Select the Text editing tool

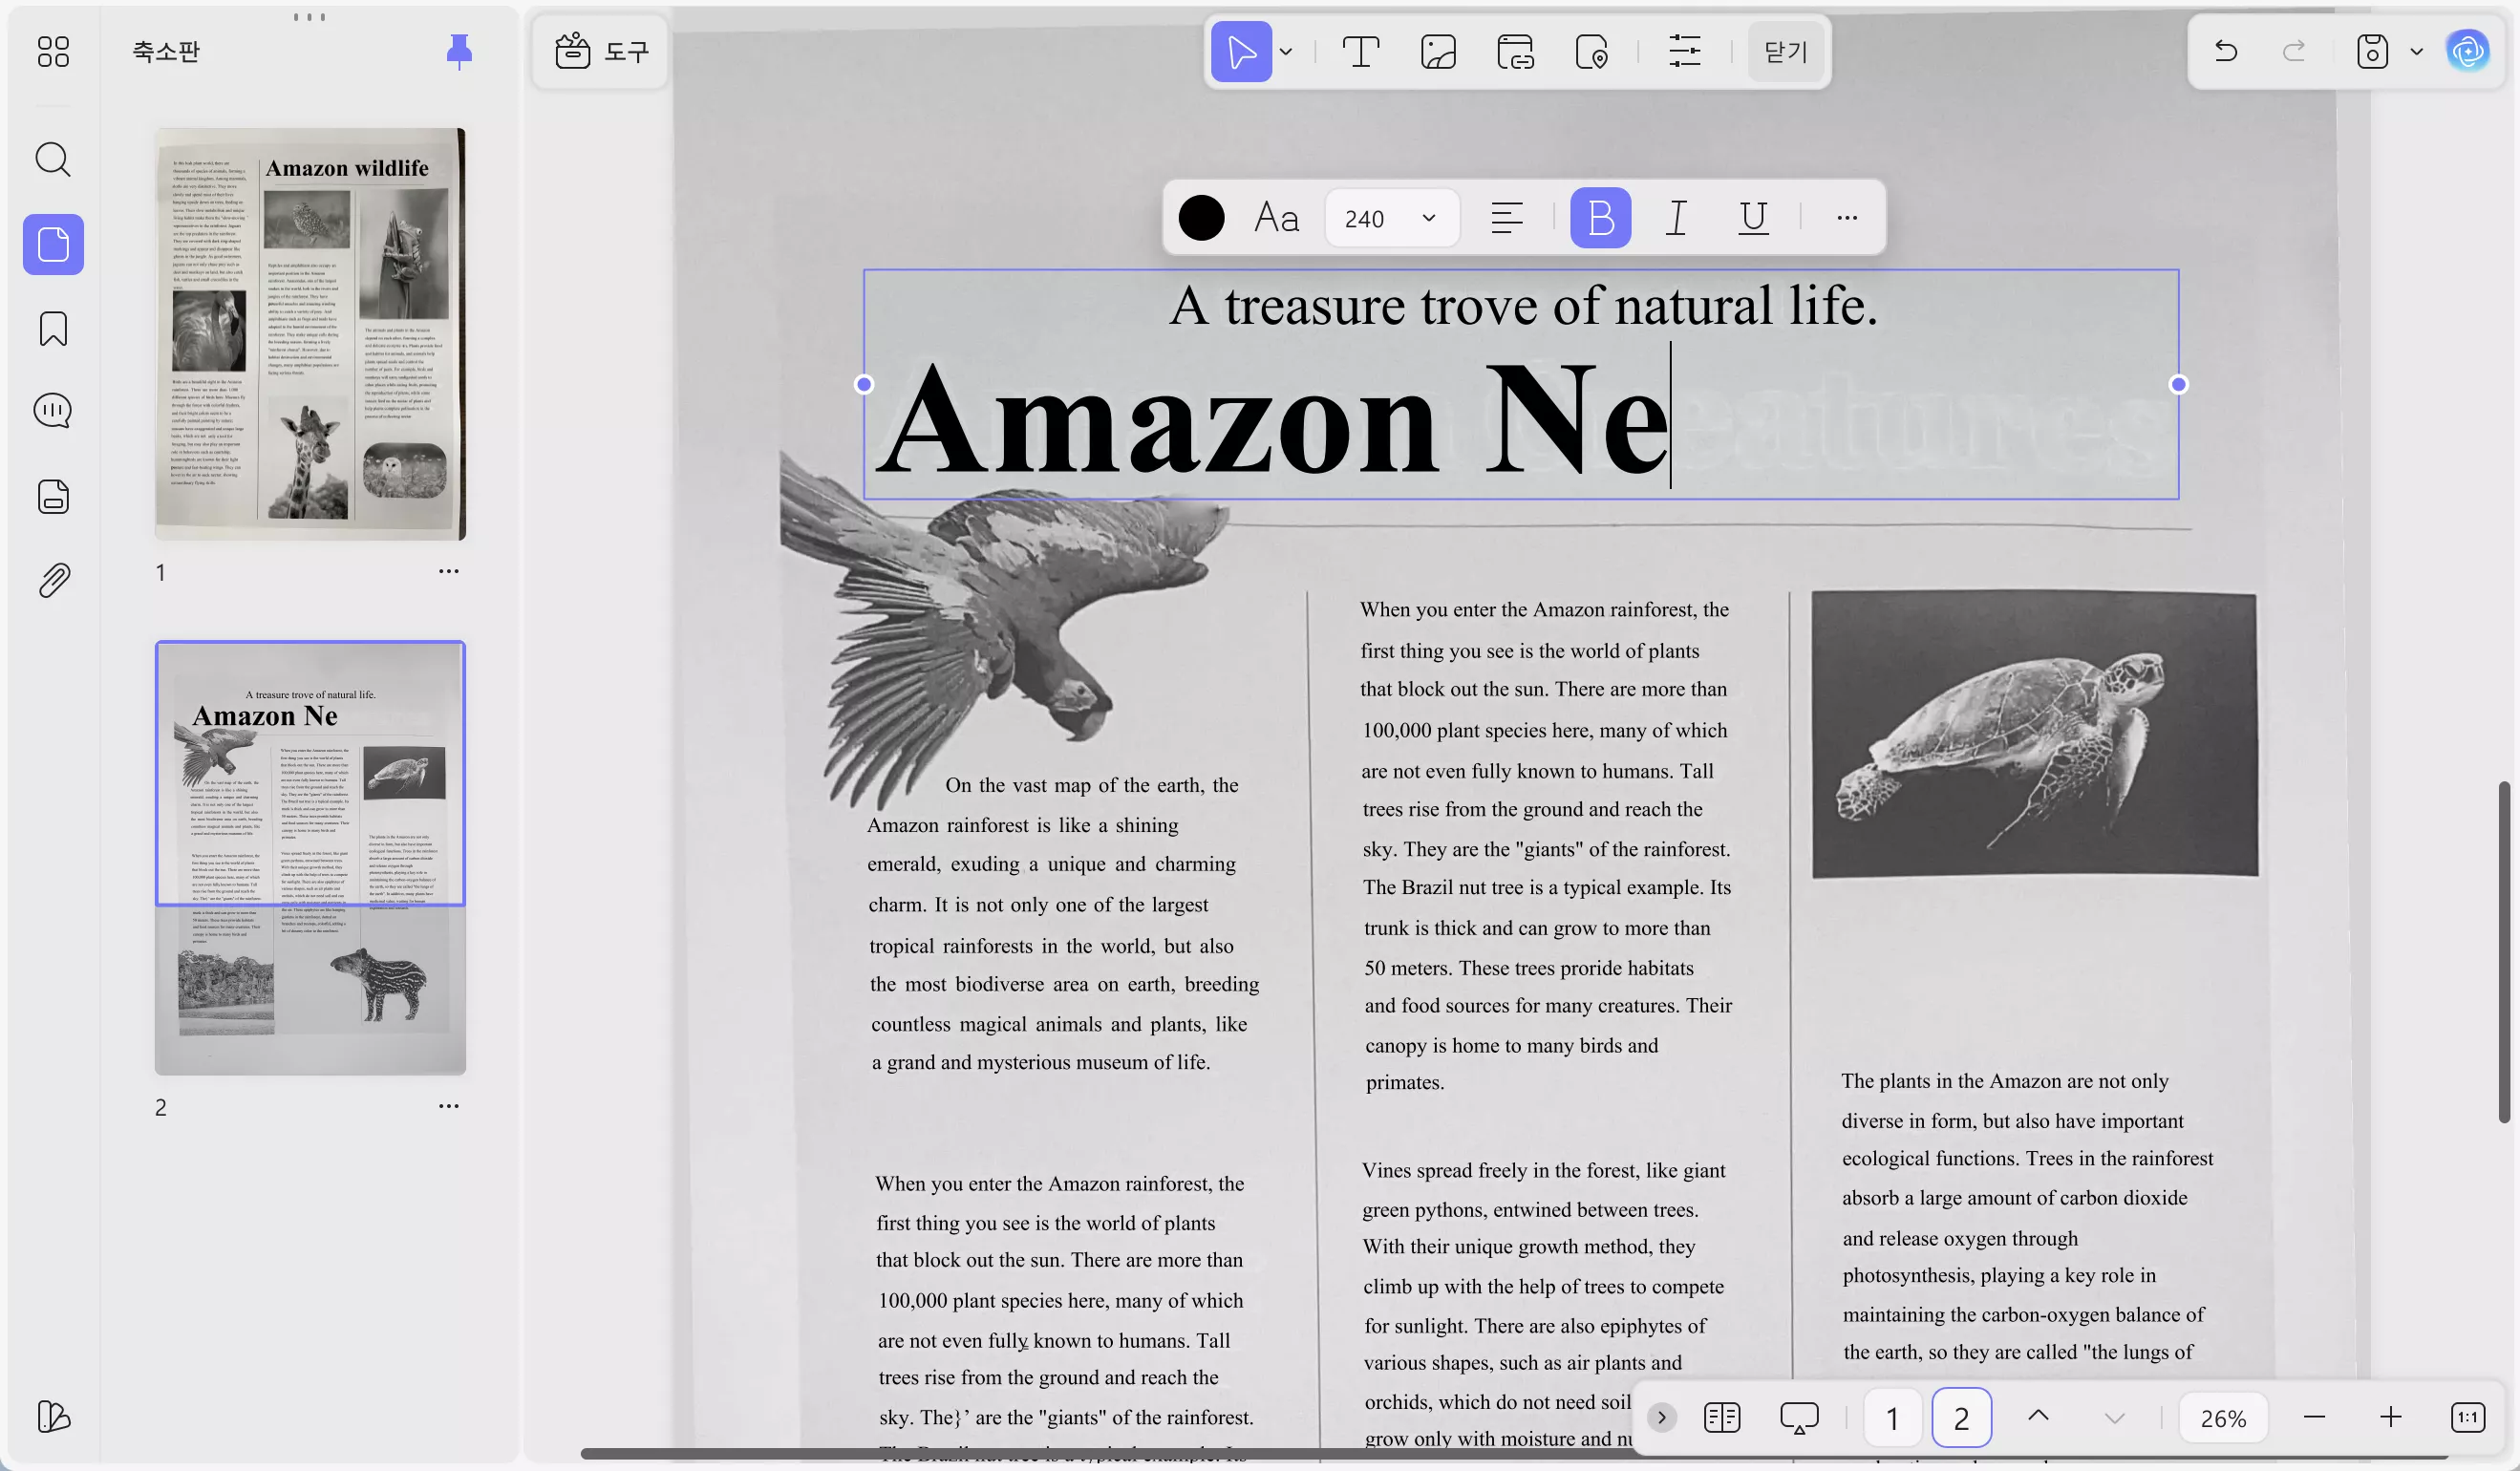click(x=1360, y=51)
